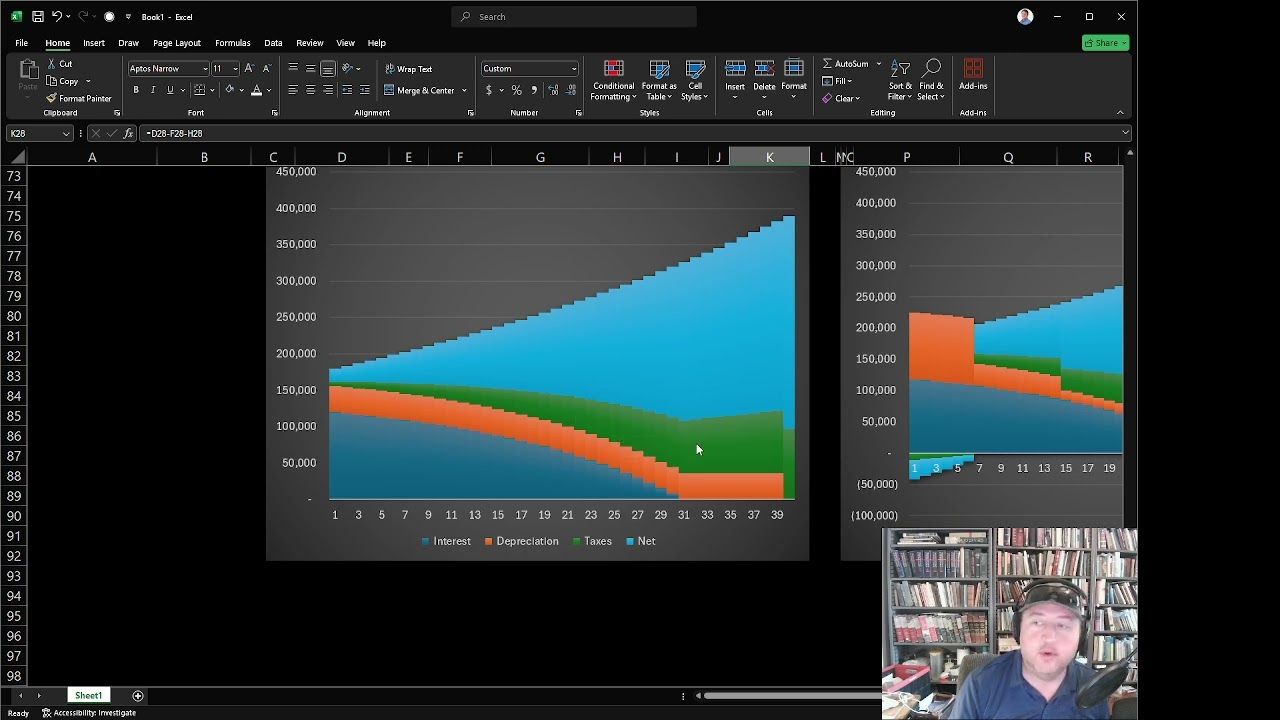Open Find & Select menu
This screenshot has height=720, width=1280.
[931, 80]
